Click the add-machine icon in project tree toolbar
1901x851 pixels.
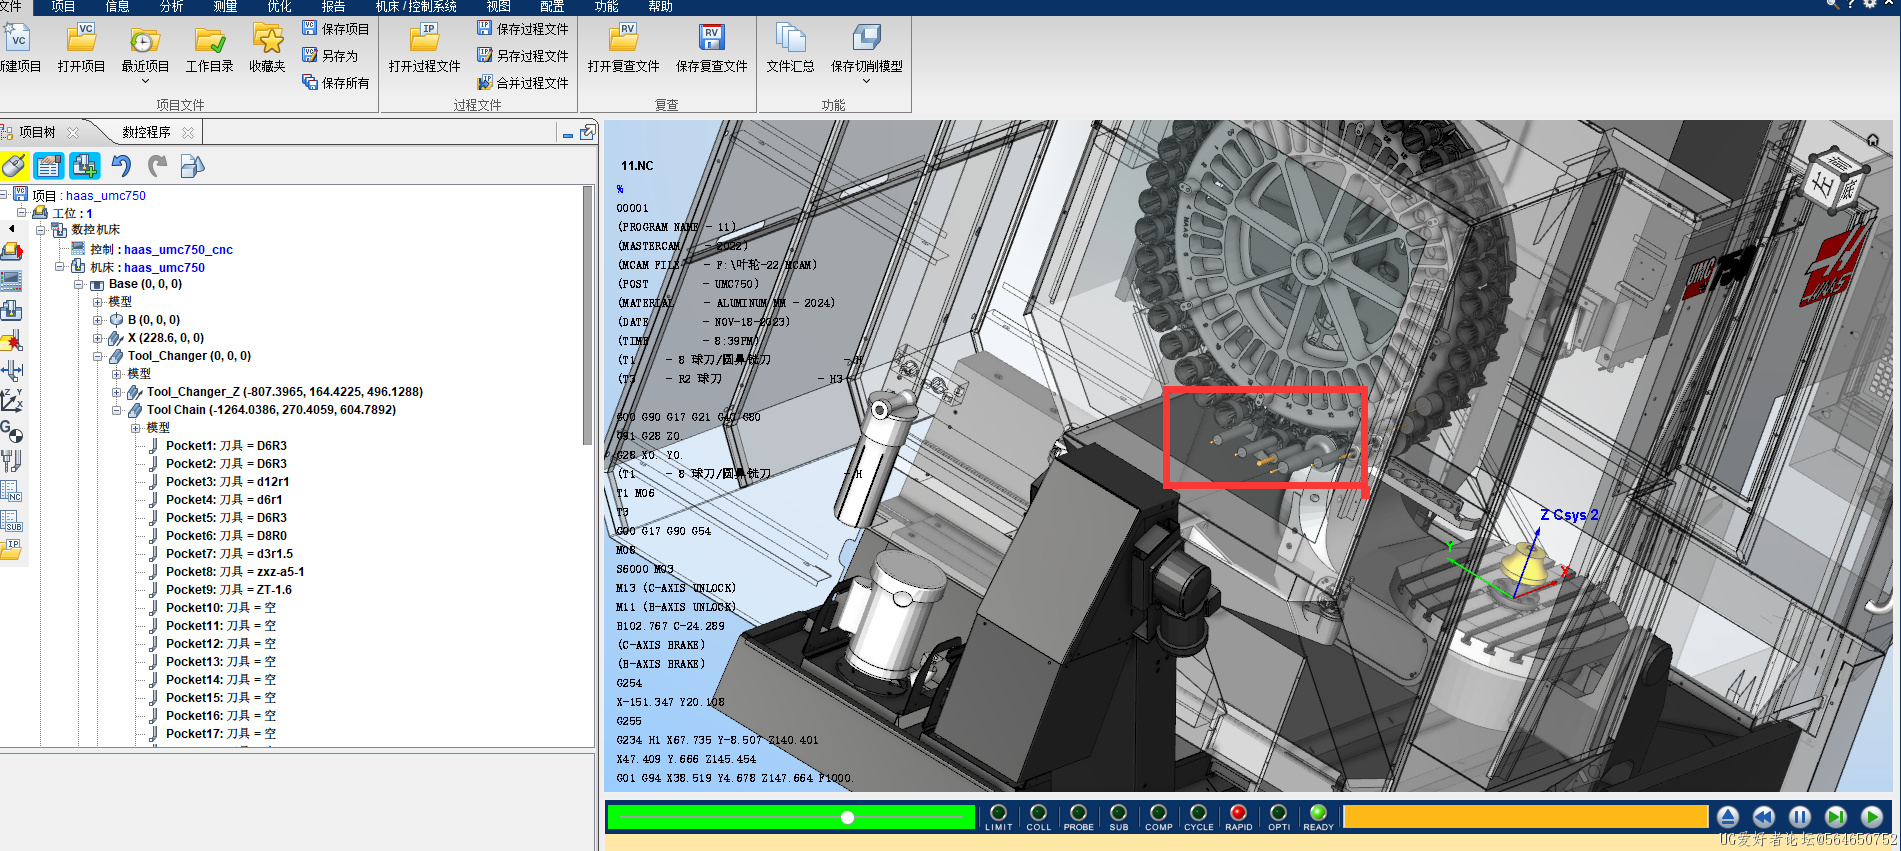point(85,166)
